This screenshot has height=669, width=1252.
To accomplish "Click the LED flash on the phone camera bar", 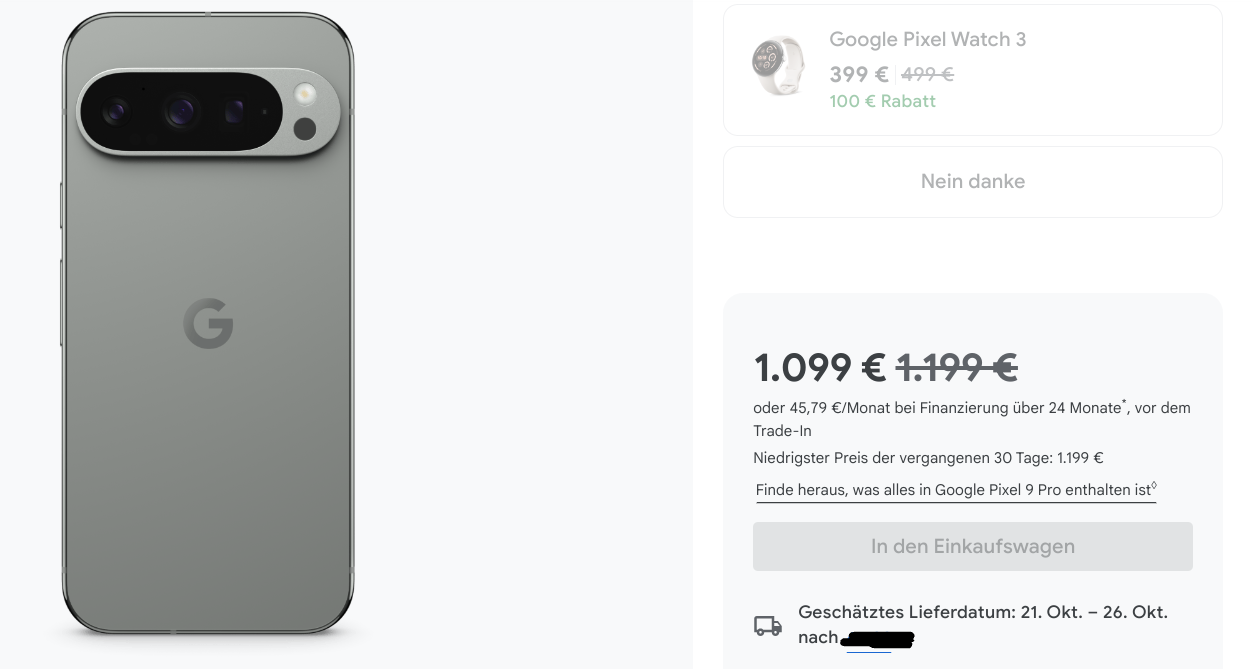I will coord(304,96).
